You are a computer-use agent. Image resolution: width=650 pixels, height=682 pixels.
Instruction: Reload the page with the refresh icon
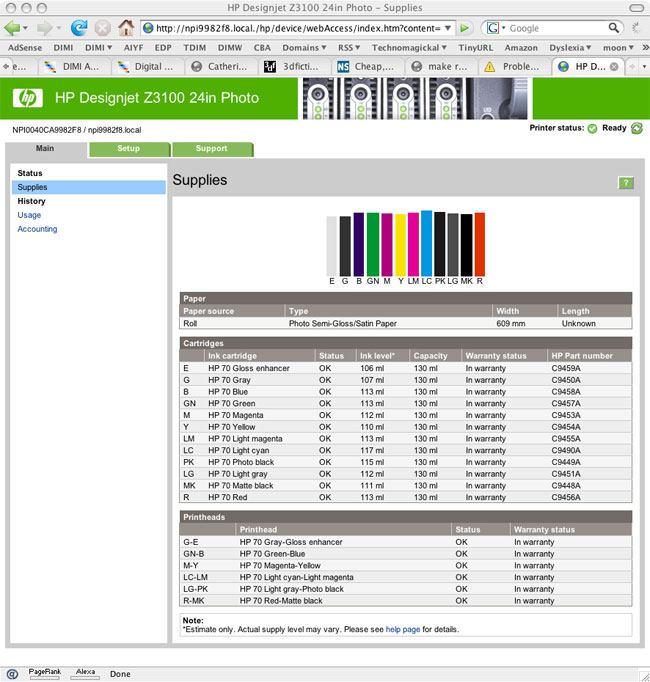[79, 28]
